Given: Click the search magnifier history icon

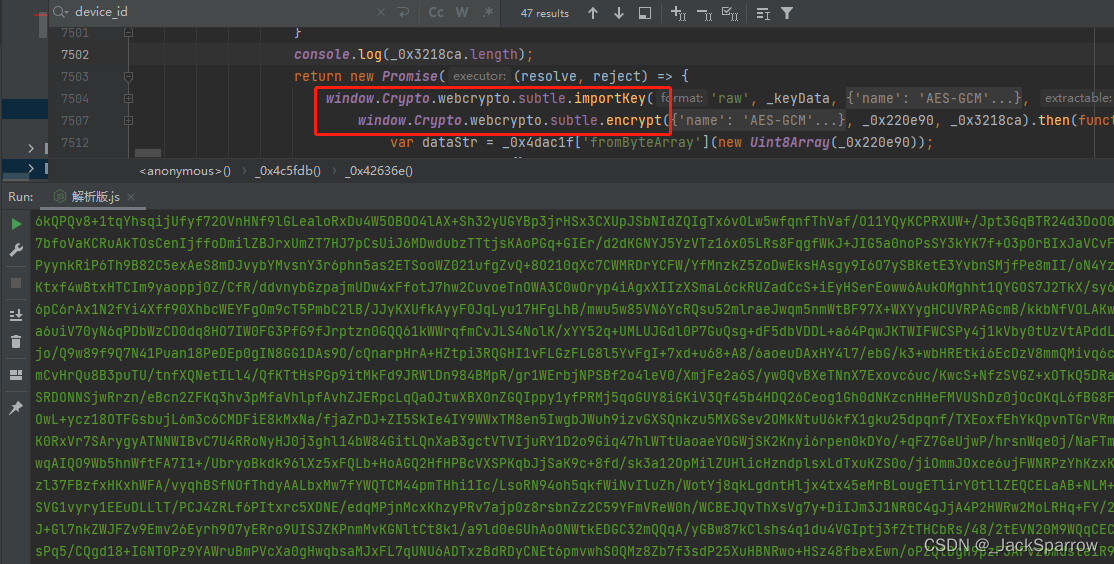Looking at the screenshot, I should tap(60, 12).
